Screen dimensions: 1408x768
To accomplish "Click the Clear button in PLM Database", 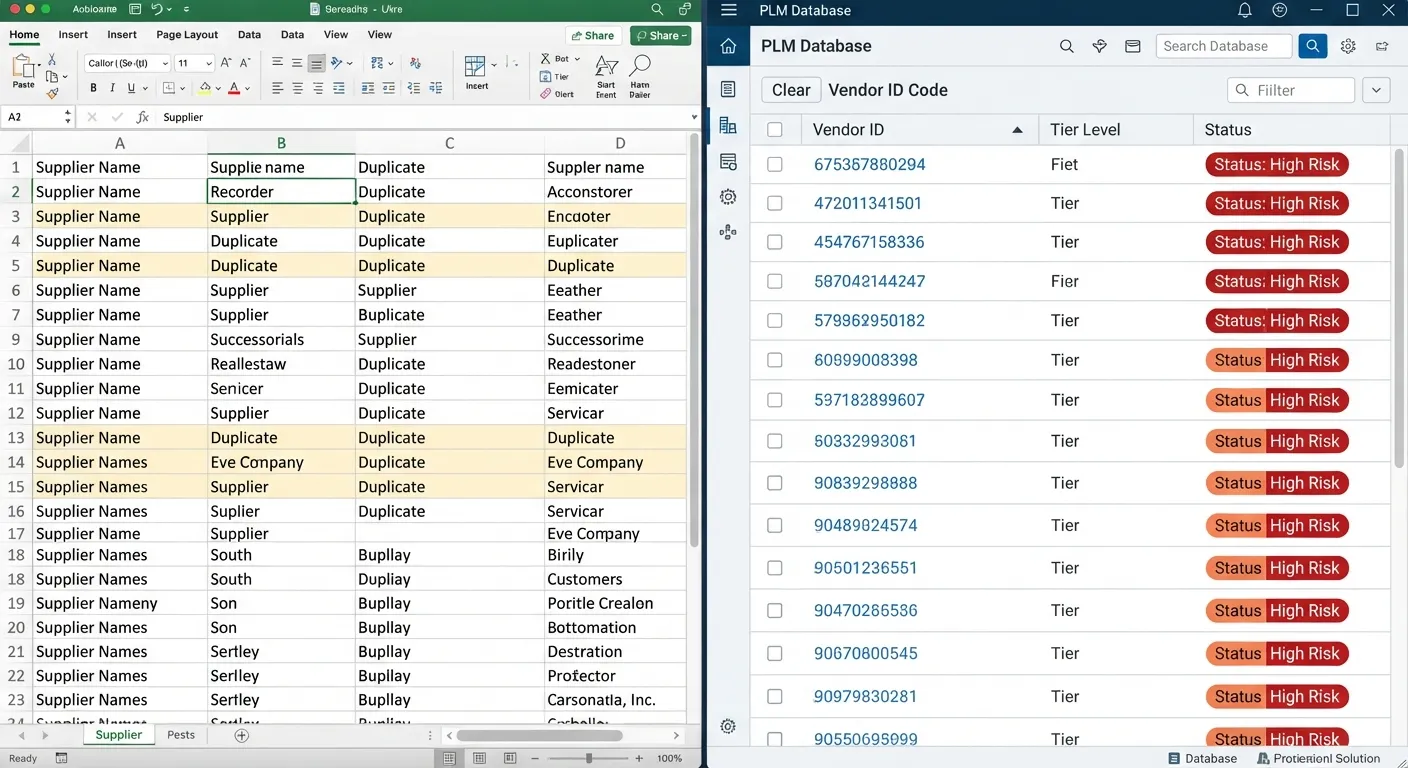I will tap(791, 90).
